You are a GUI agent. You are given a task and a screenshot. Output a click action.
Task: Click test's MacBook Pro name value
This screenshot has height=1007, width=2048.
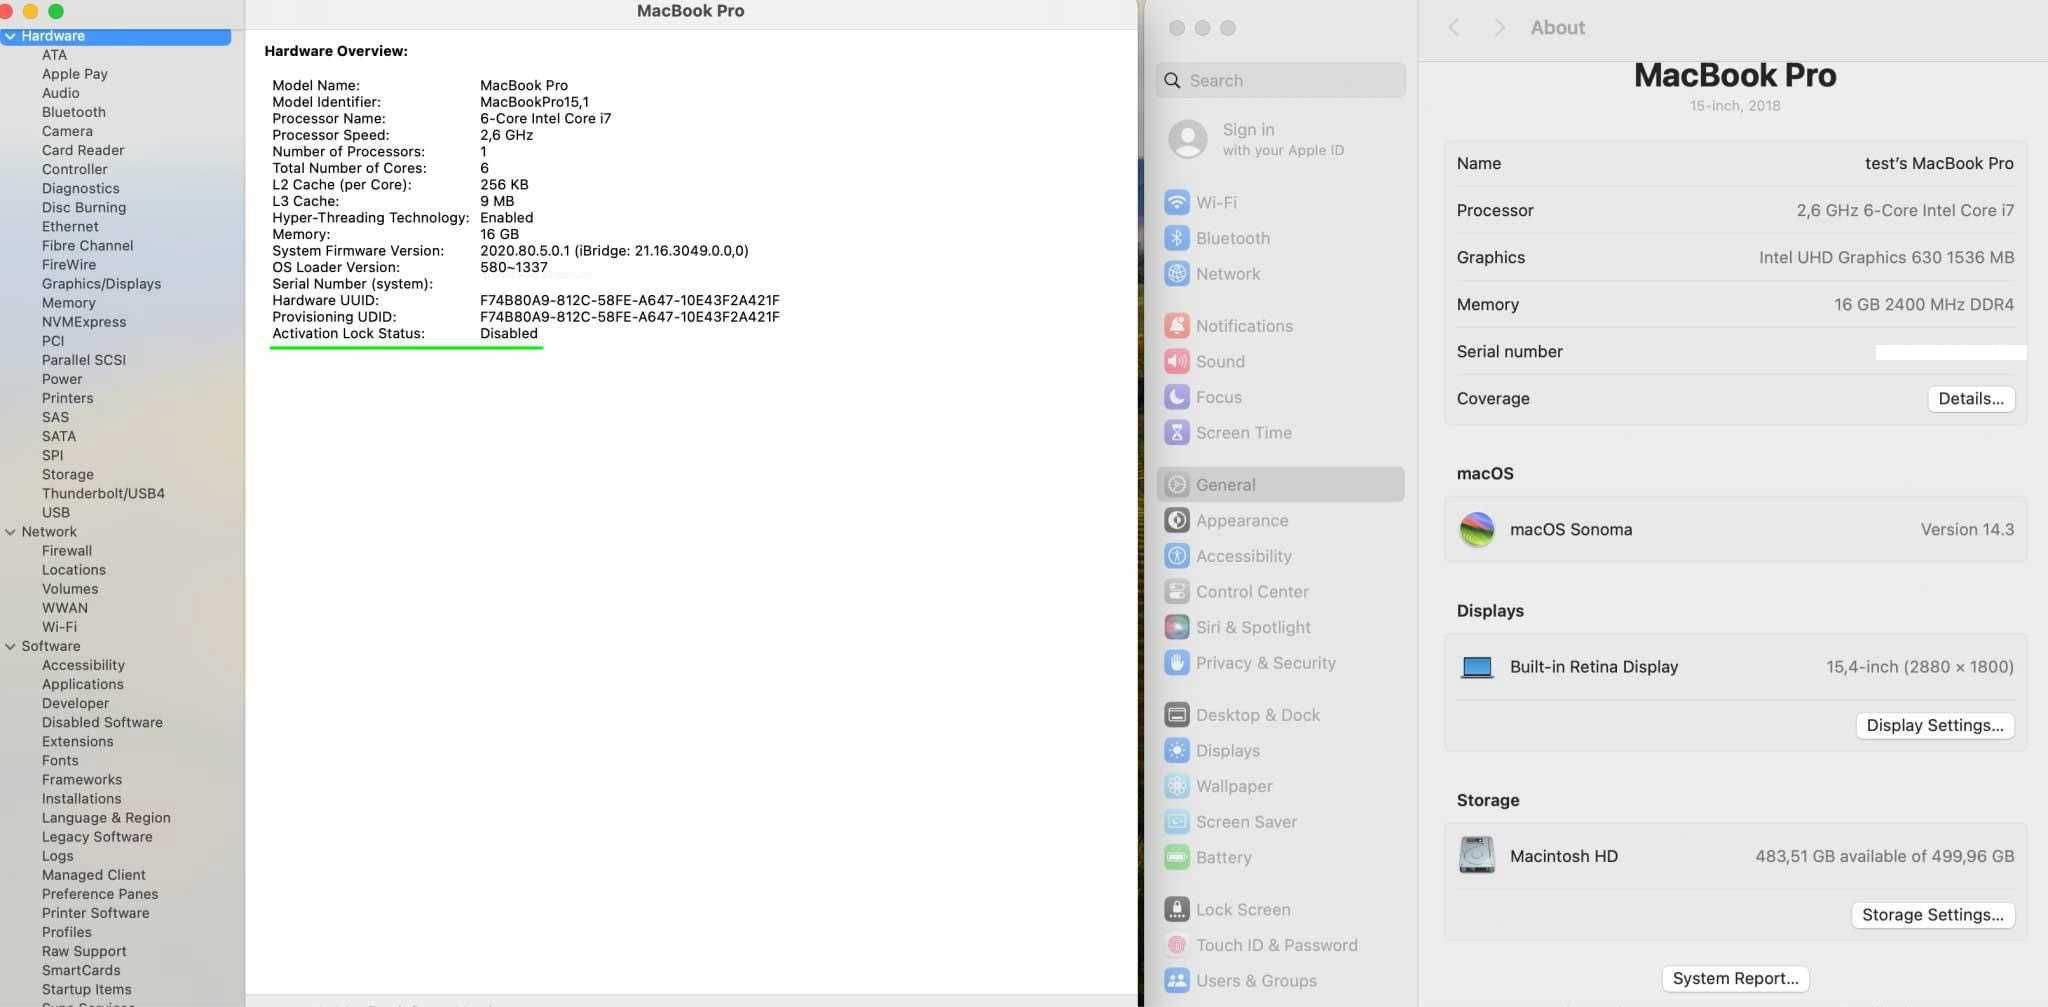coord(1939,164)
